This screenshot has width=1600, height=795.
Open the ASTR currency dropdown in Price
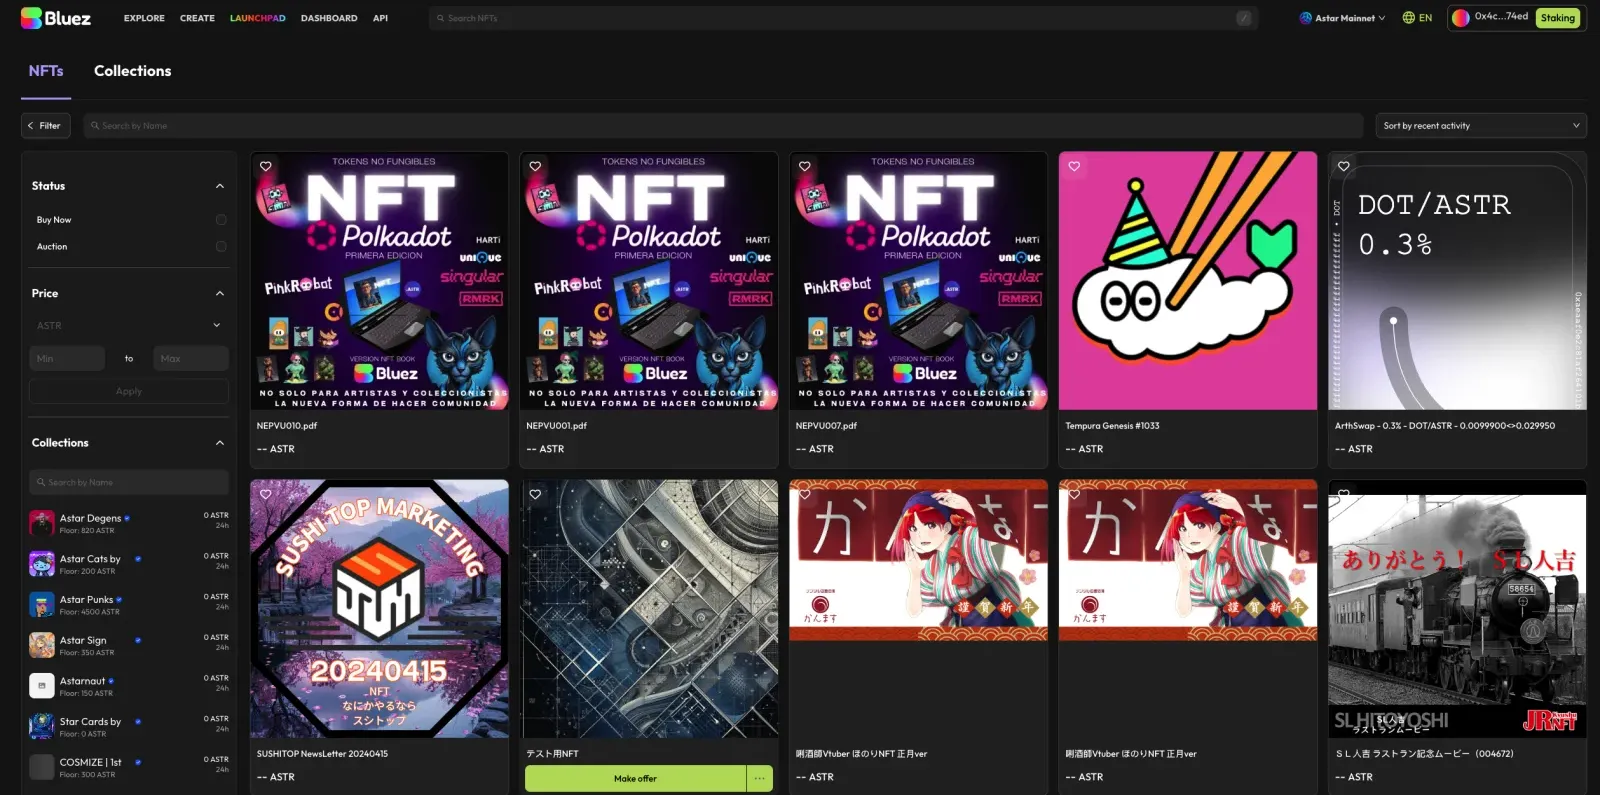click(x=129, y=326)
